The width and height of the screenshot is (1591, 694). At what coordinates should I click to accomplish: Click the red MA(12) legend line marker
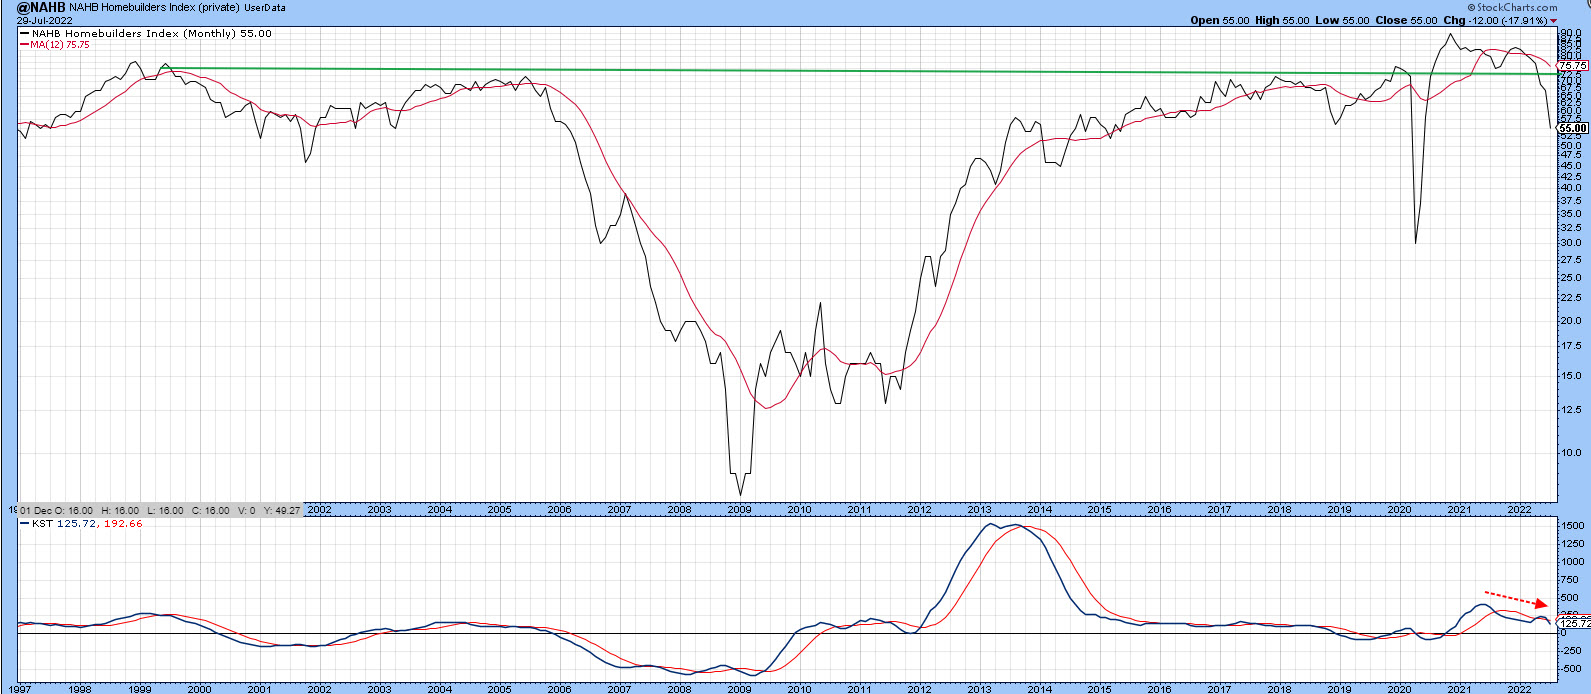click(x=23, y=45)
